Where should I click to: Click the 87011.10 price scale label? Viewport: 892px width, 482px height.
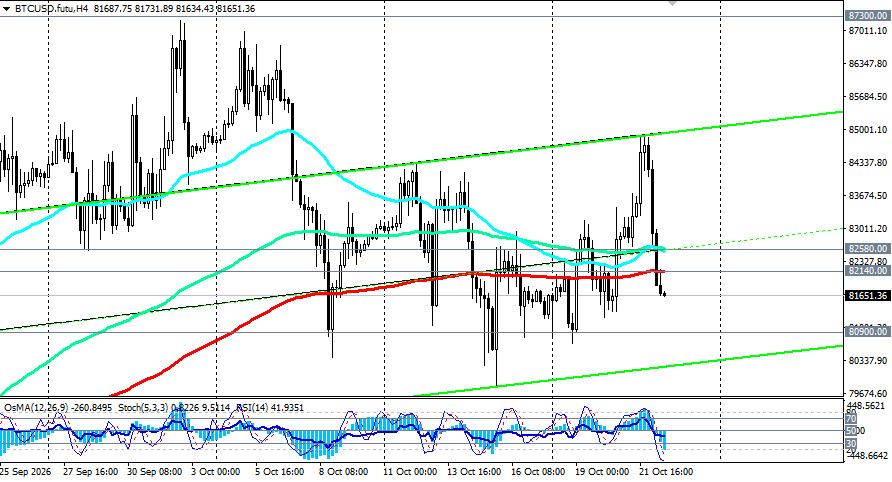tap(868, 31)
